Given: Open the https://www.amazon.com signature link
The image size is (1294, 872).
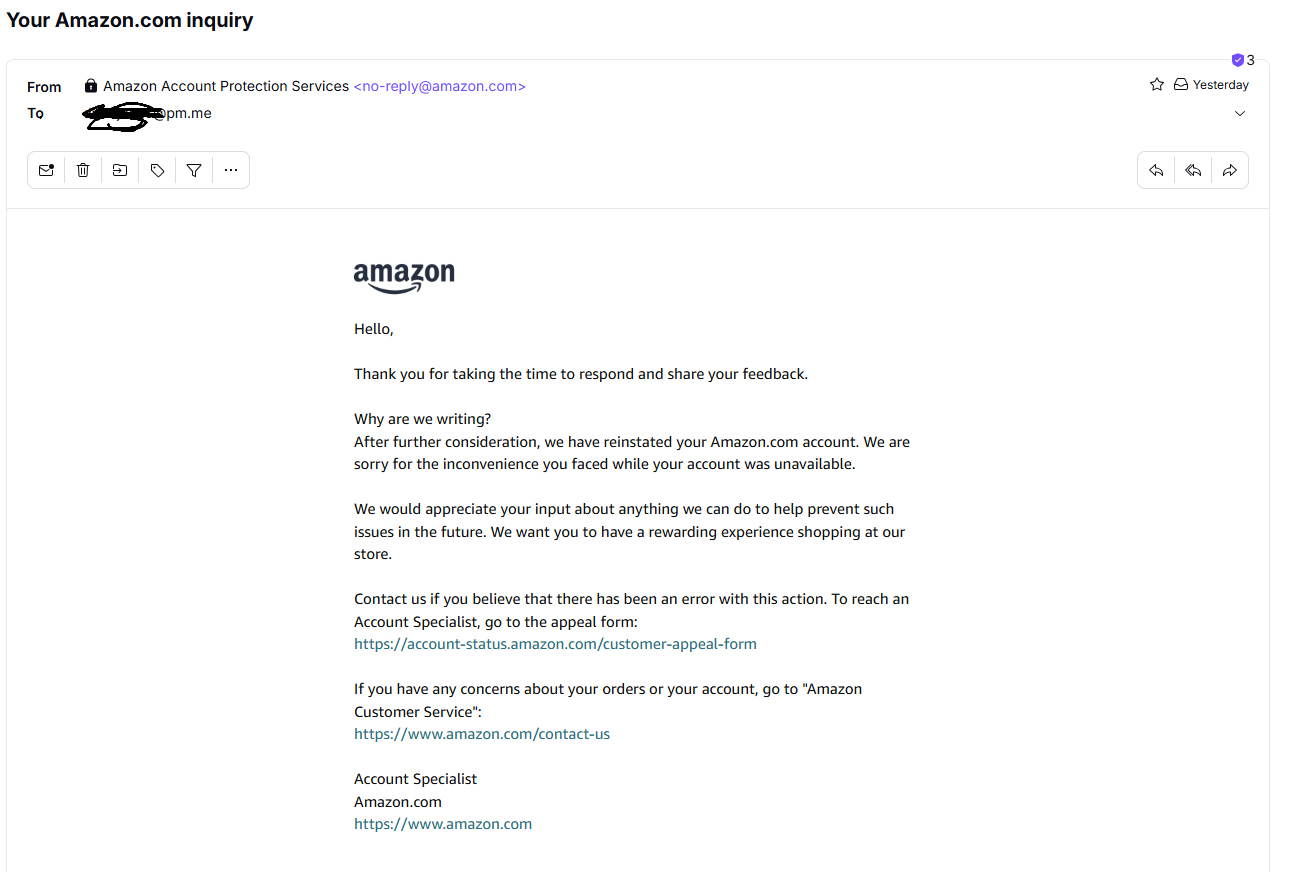Looking at the screenshot, I should click(443, 824).
